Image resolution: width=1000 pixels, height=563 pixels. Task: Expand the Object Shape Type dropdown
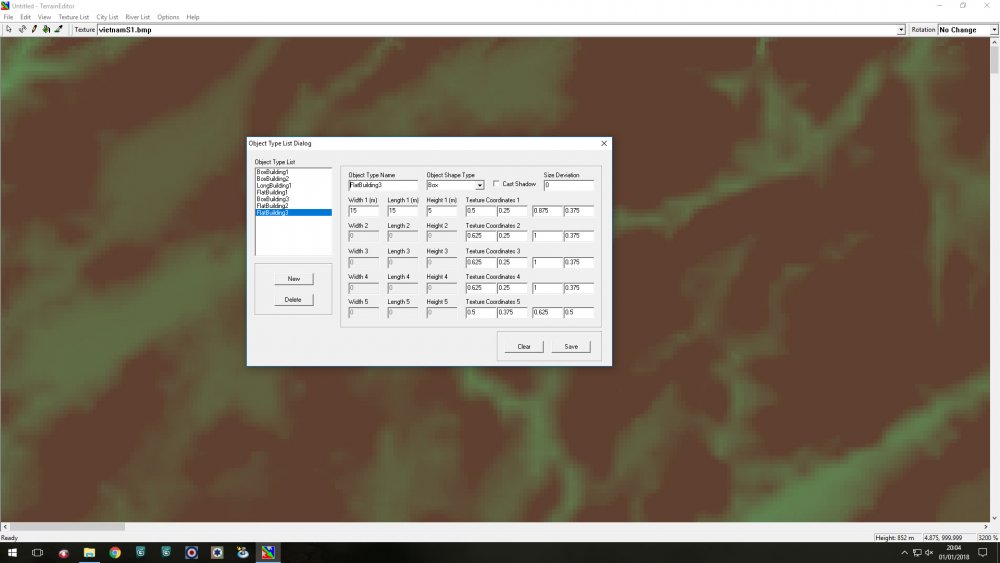tap(480, 186)
